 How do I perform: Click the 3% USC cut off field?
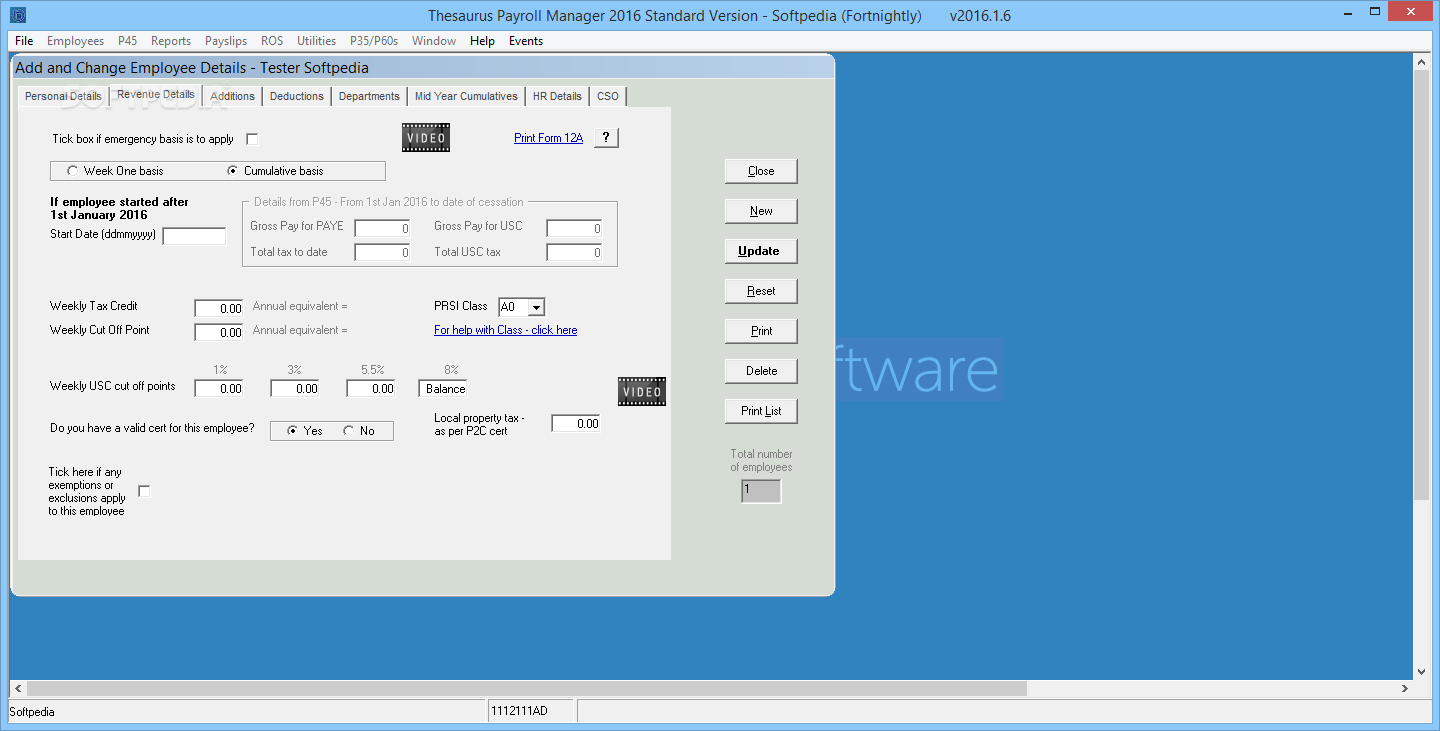(x=295, y=388)
